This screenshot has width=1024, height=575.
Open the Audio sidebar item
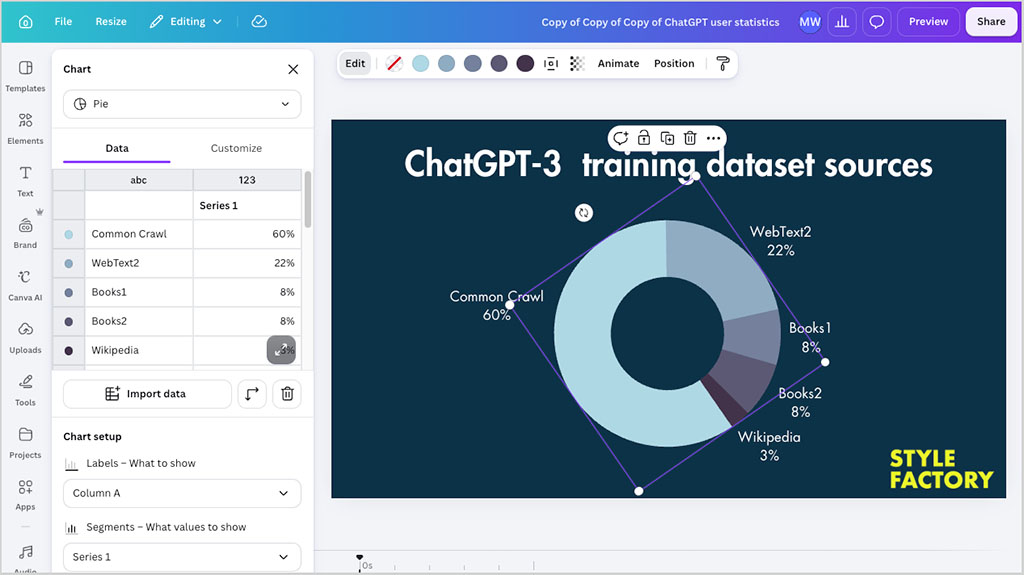pyautogui.click(x=25, y=557)
